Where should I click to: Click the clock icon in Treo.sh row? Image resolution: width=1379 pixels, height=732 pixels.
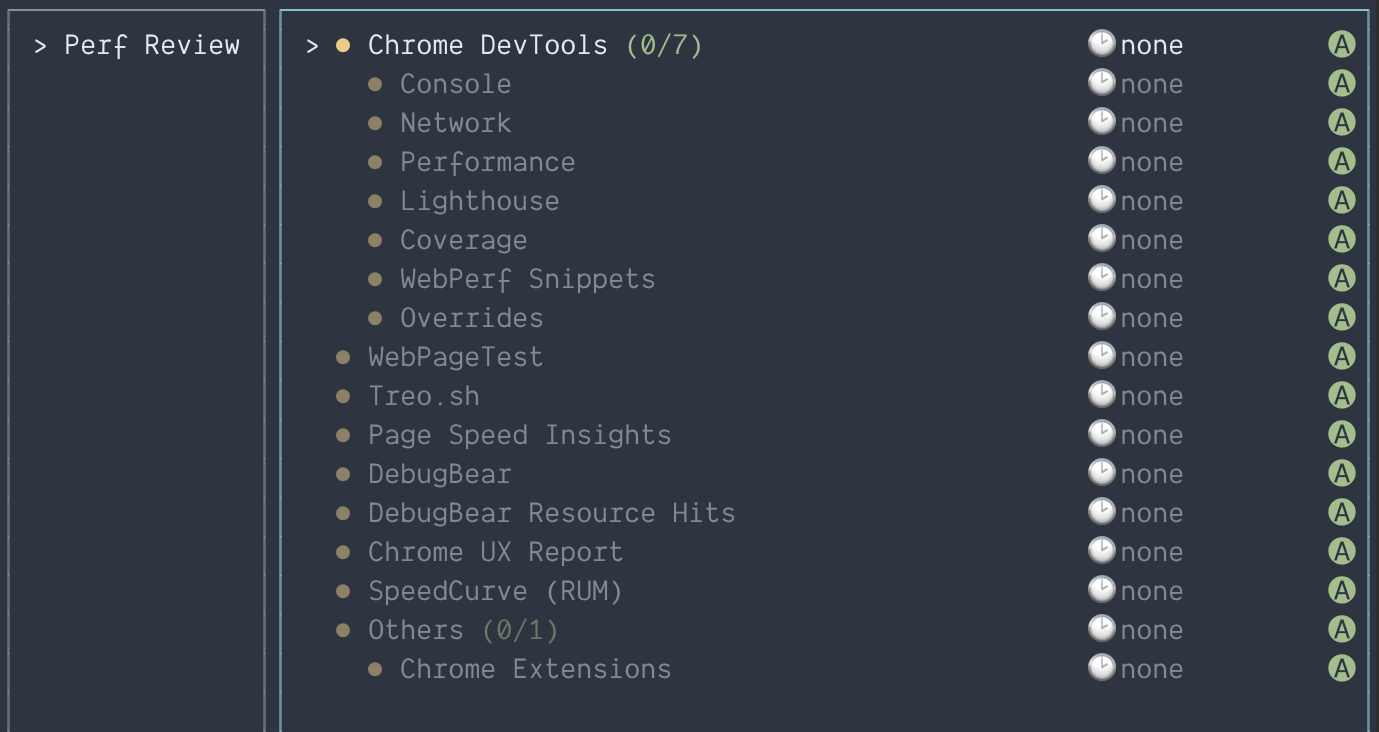[1101, 395]
